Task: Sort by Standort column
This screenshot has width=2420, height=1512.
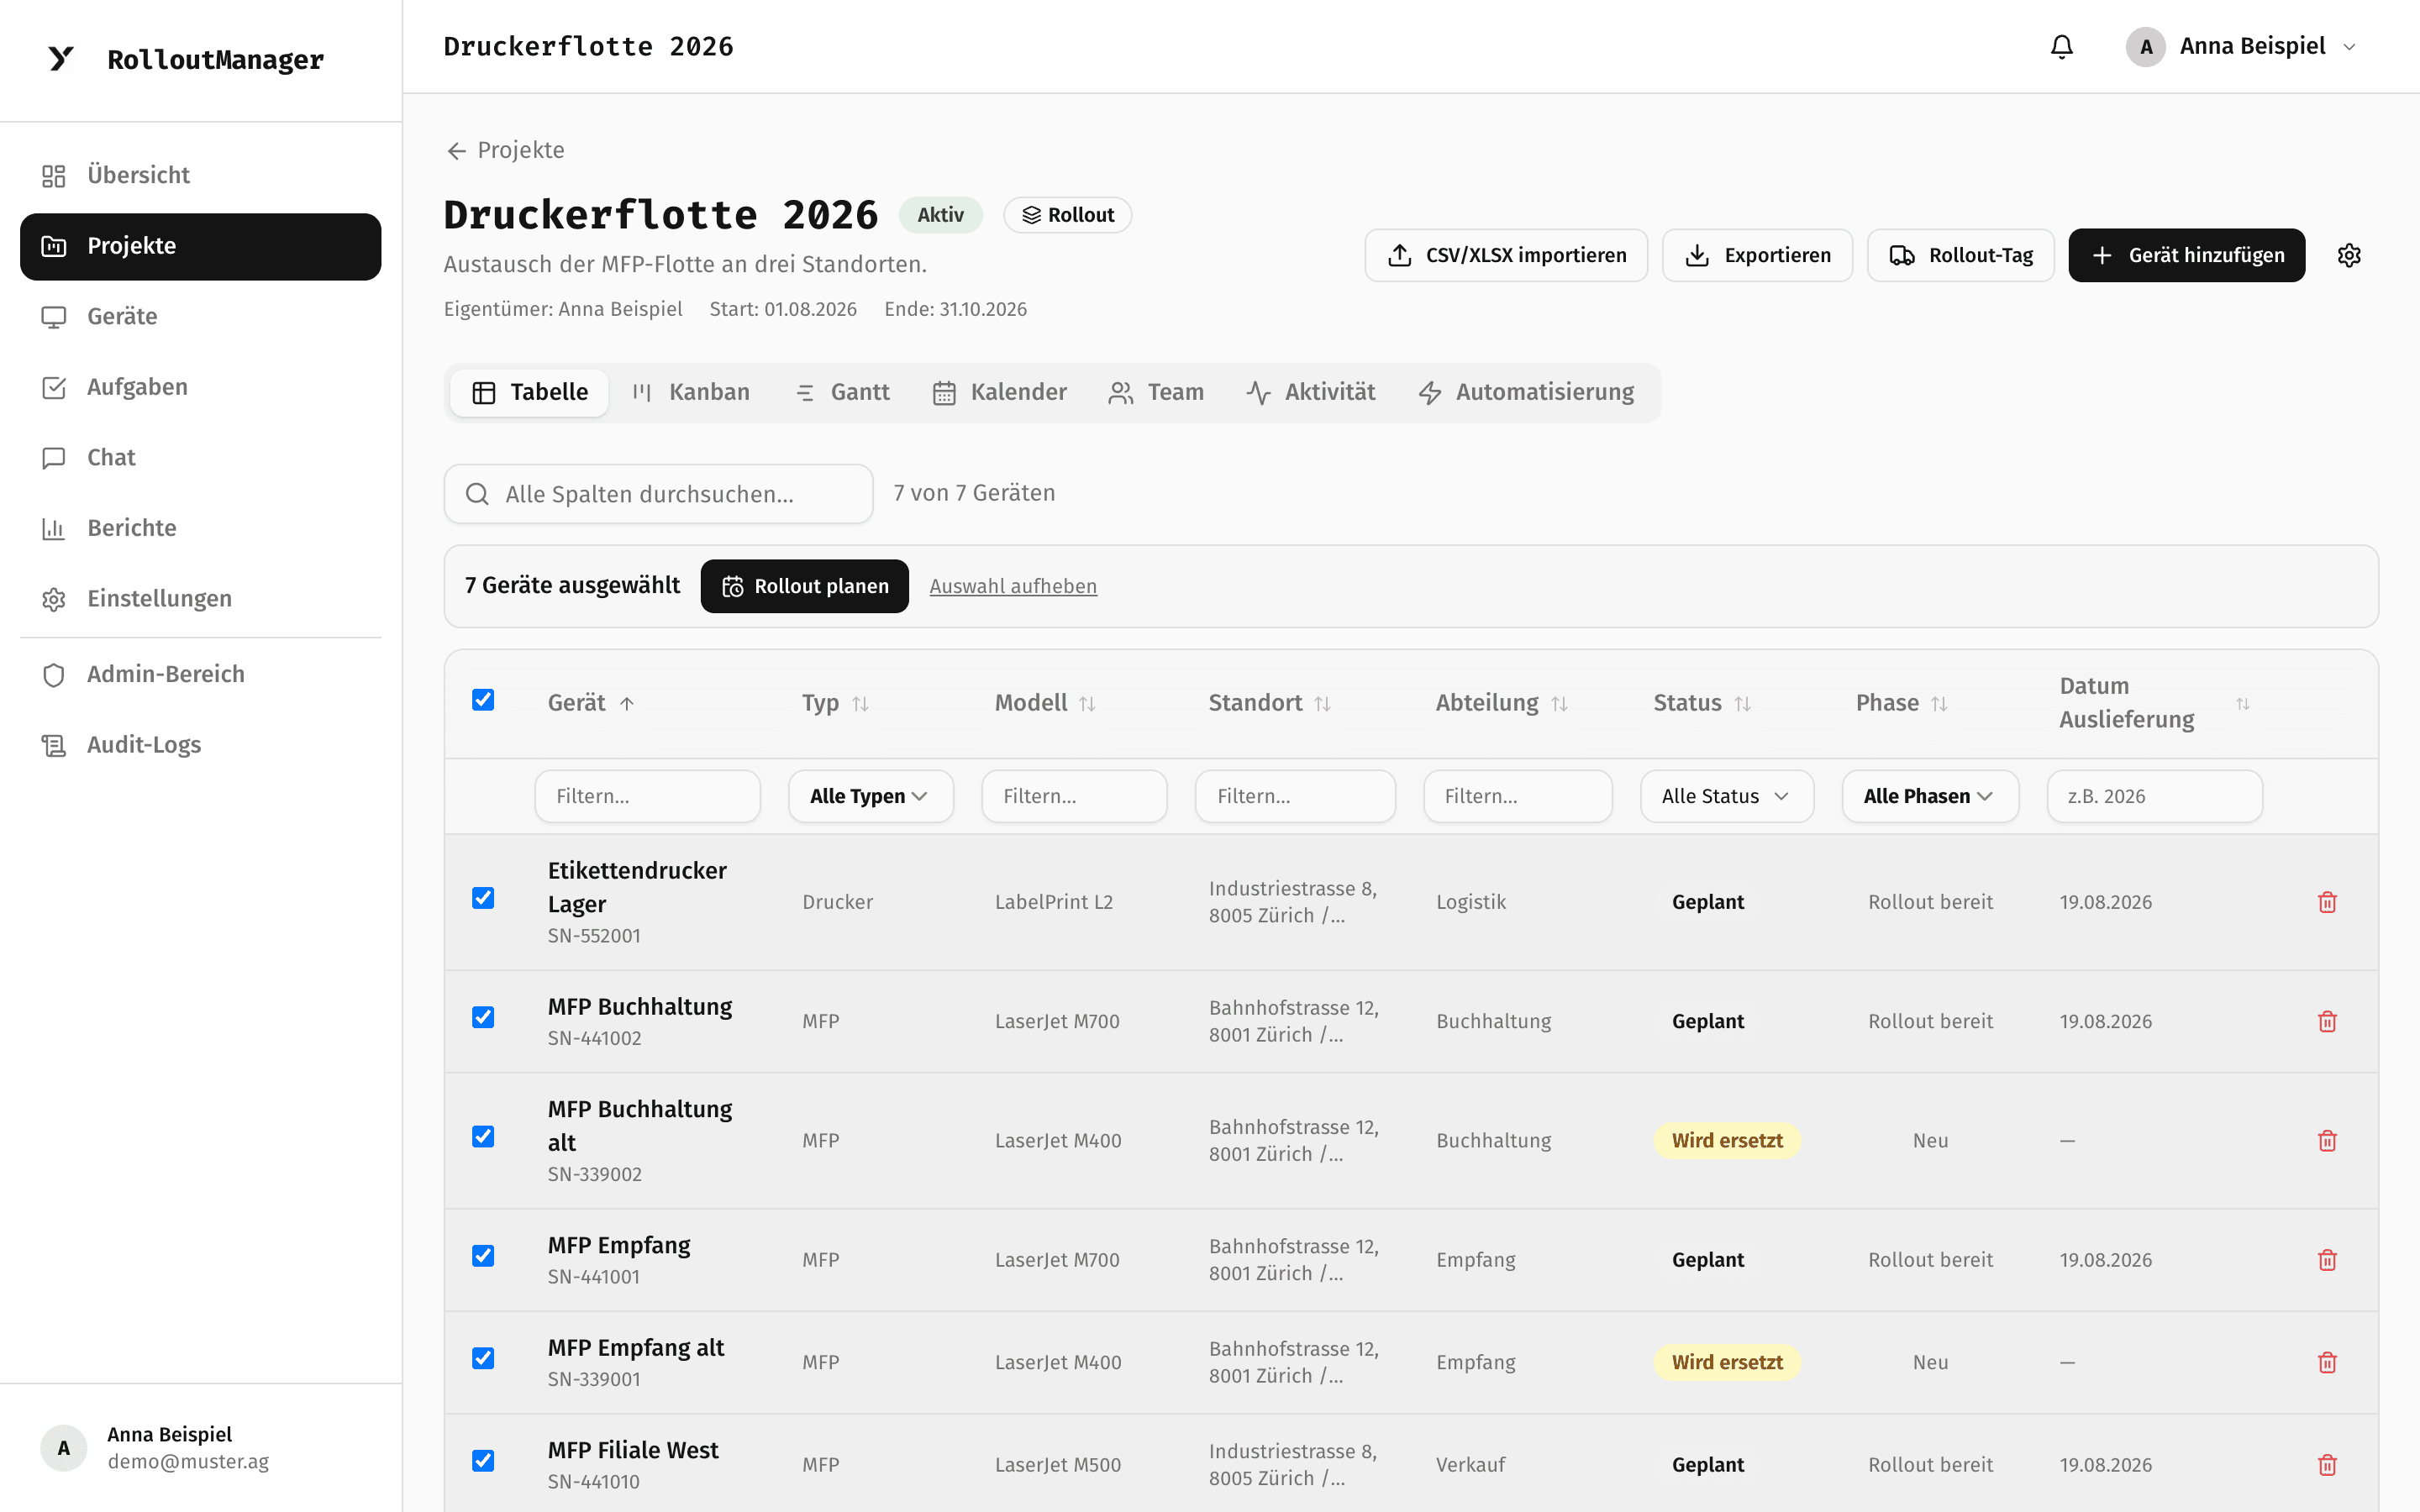Action: pos(1322,704)
